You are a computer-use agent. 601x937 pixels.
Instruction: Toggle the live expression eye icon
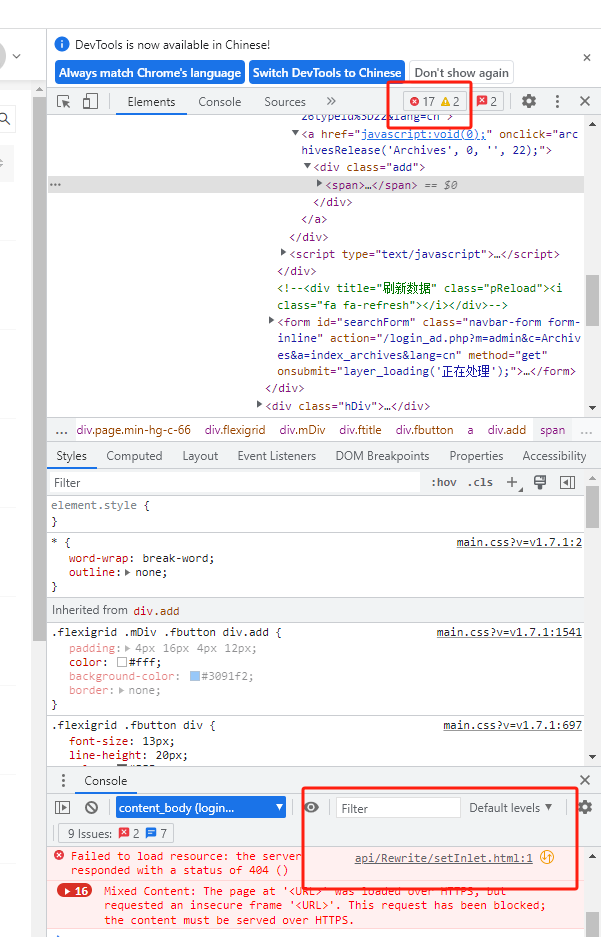point(311,807)
